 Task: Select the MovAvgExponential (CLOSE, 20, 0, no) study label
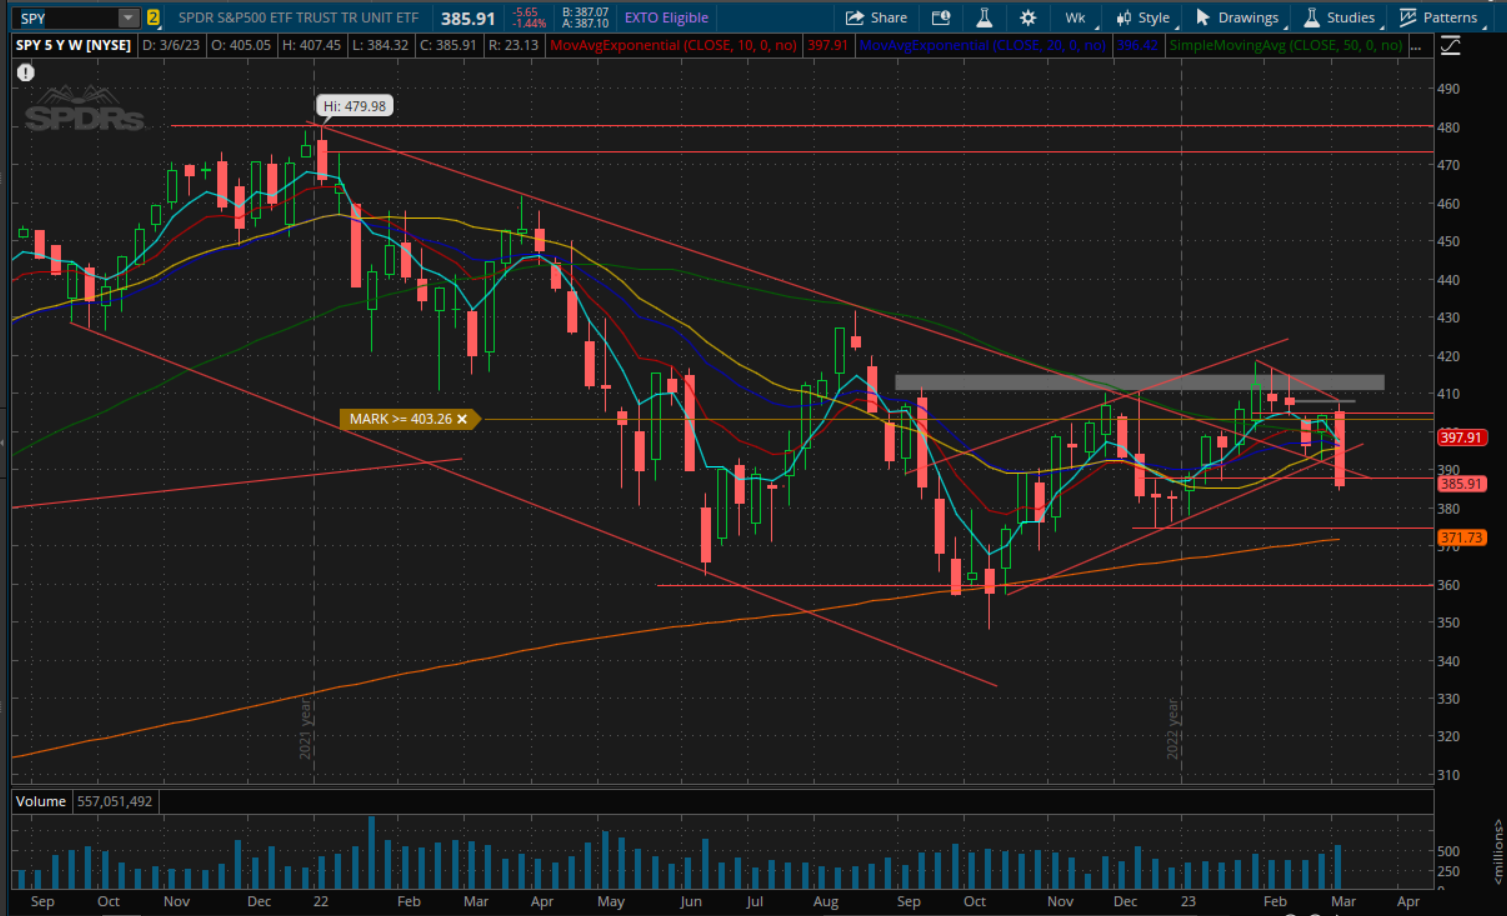[983, 45]
